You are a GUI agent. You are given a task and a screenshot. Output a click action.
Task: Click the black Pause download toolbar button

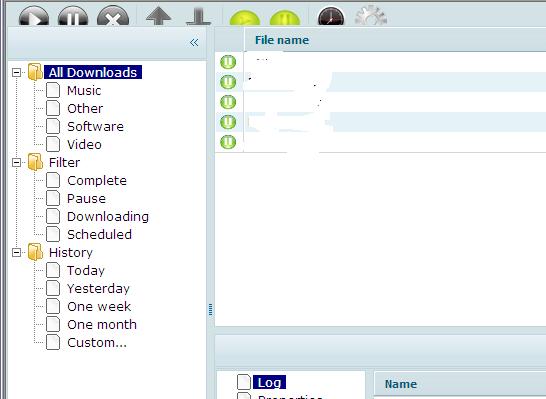(x=73, y=16)
